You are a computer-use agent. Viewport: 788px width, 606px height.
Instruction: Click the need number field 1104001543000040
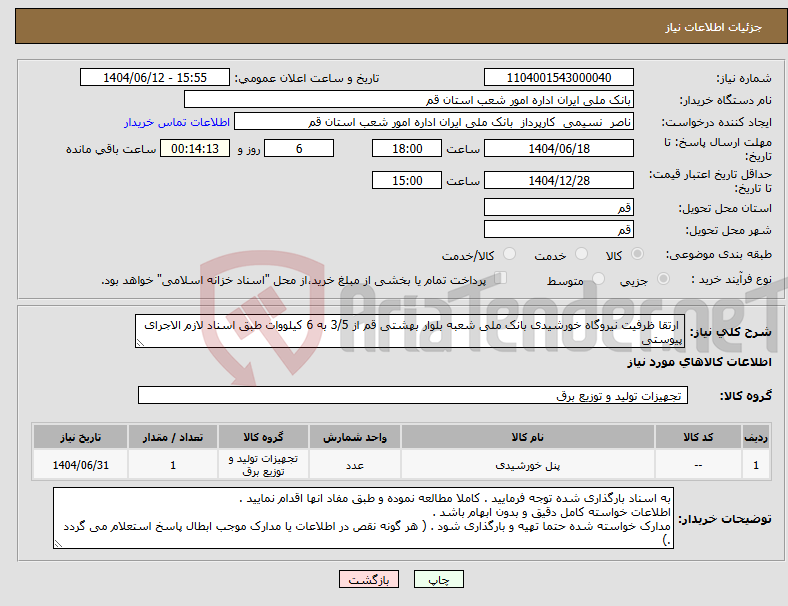coord(558,77)
